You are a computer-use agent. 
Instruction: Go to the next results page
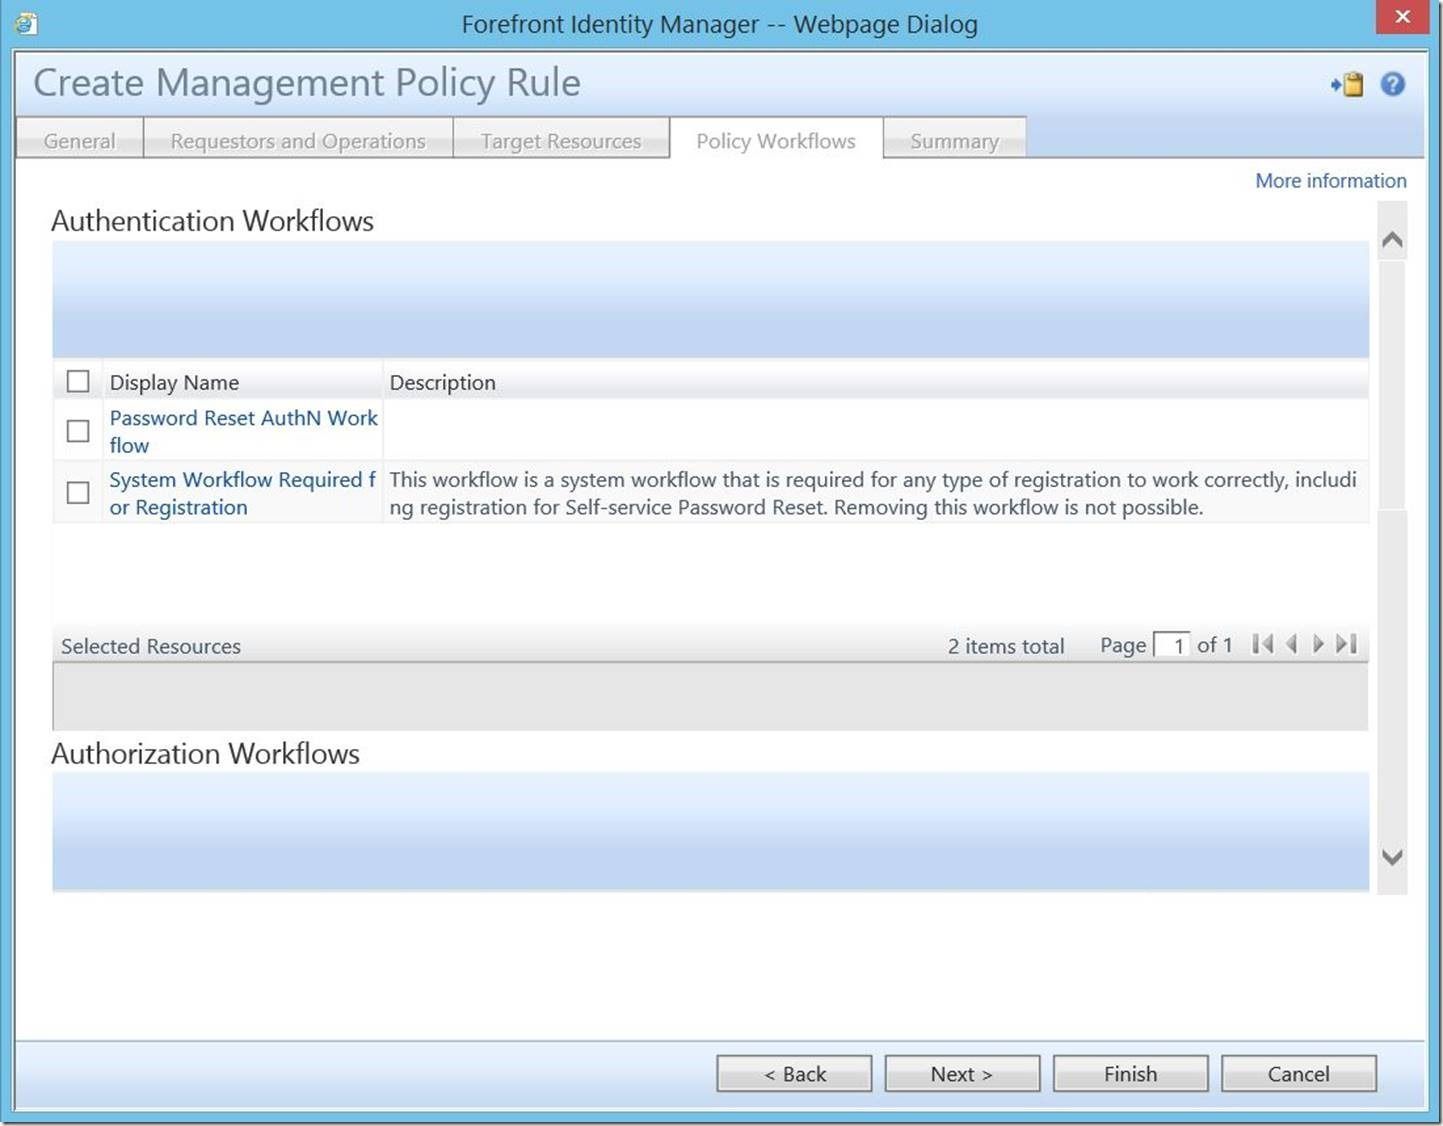click(x=1318, y=644)
